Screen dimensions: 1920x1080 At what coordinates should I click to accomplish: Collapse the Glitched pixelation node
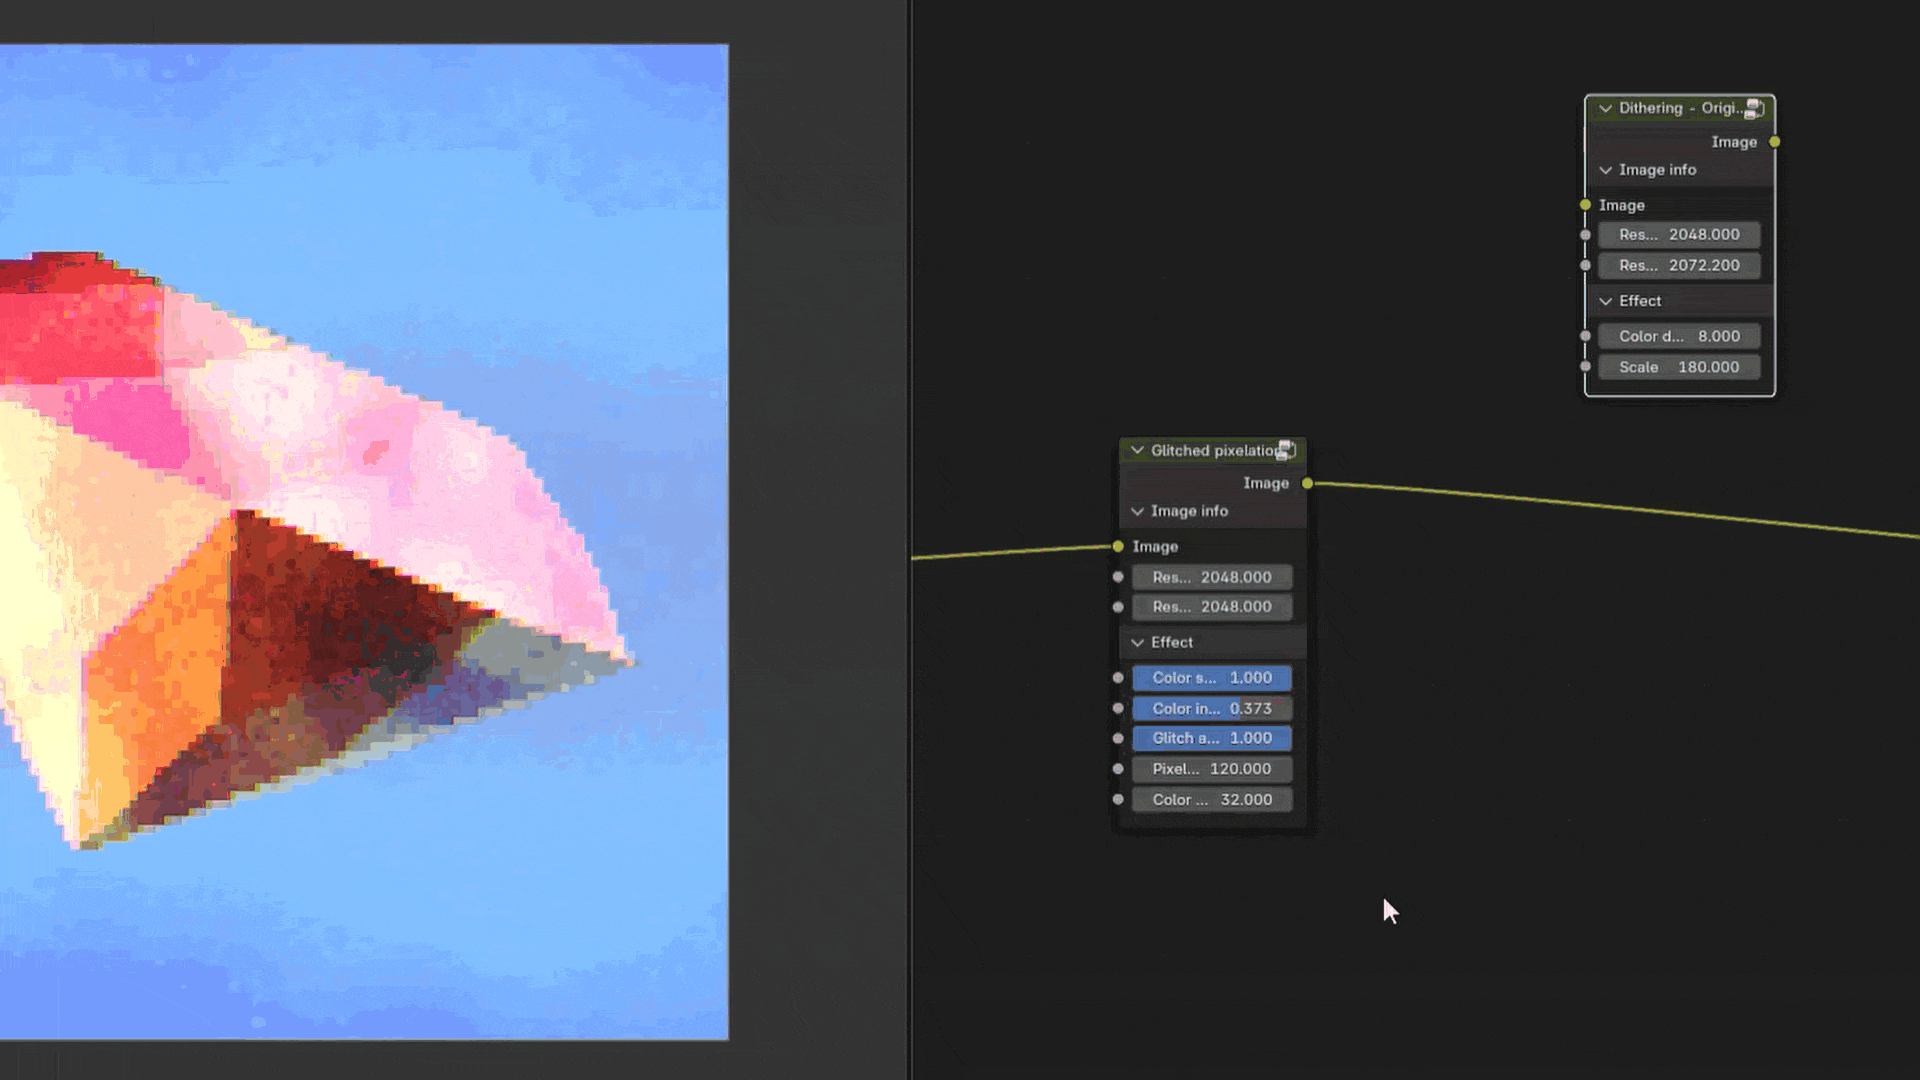[x=1137, y=451]
